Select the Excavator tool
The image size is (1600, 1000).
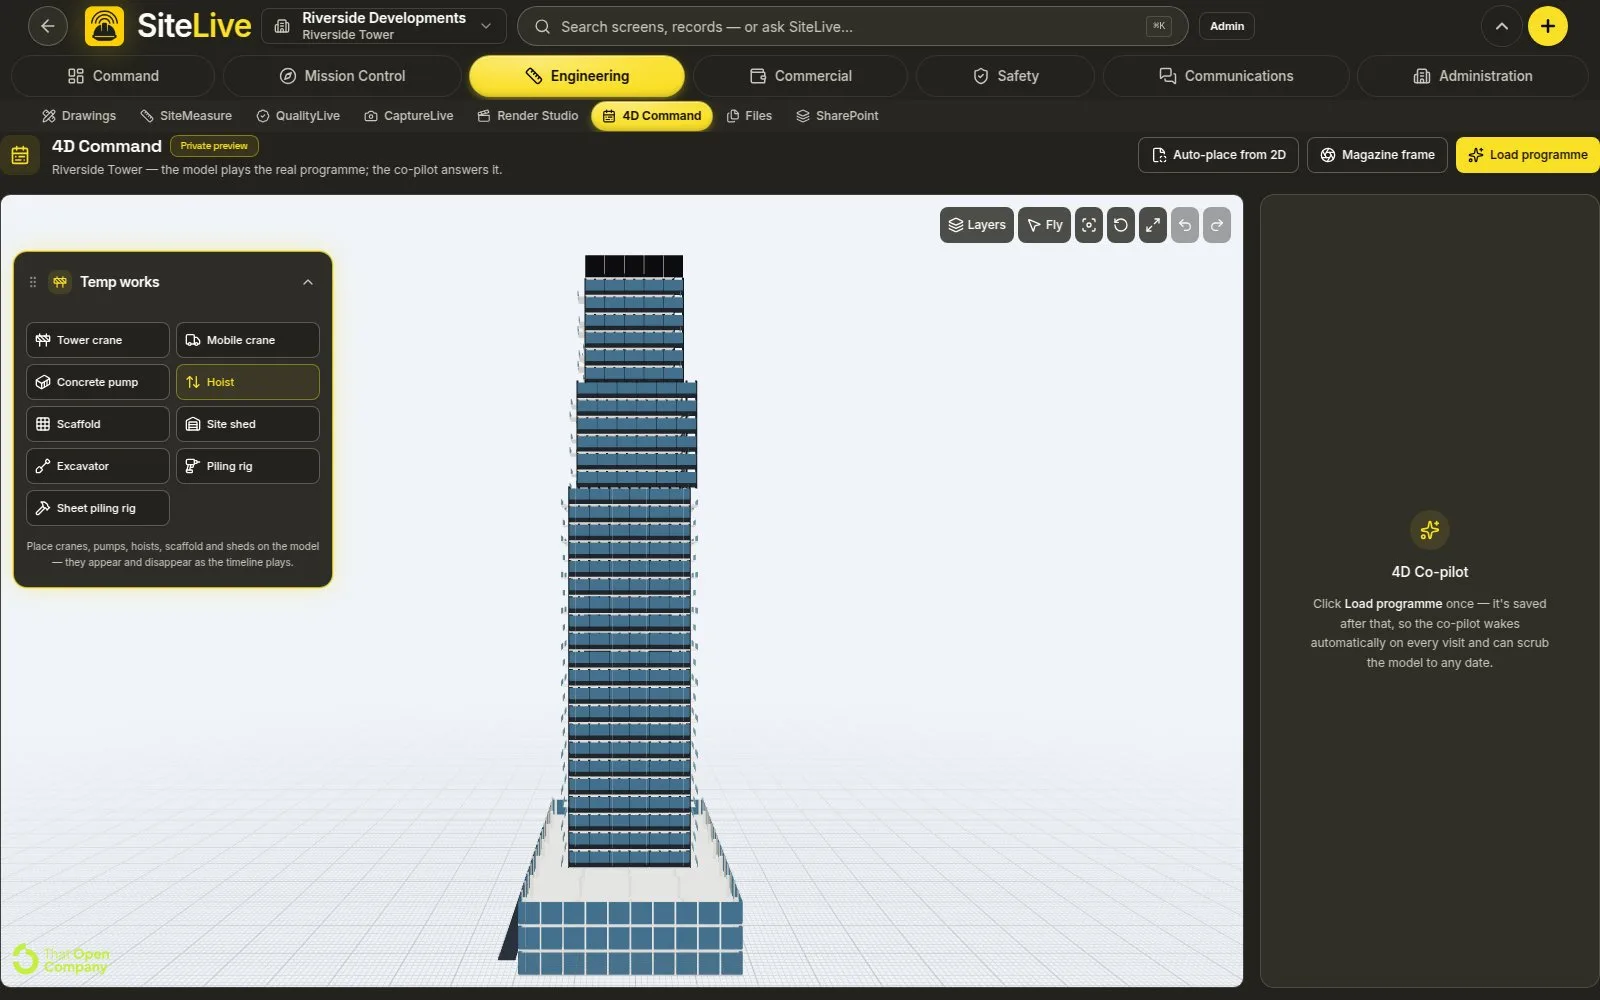point(98,466)
